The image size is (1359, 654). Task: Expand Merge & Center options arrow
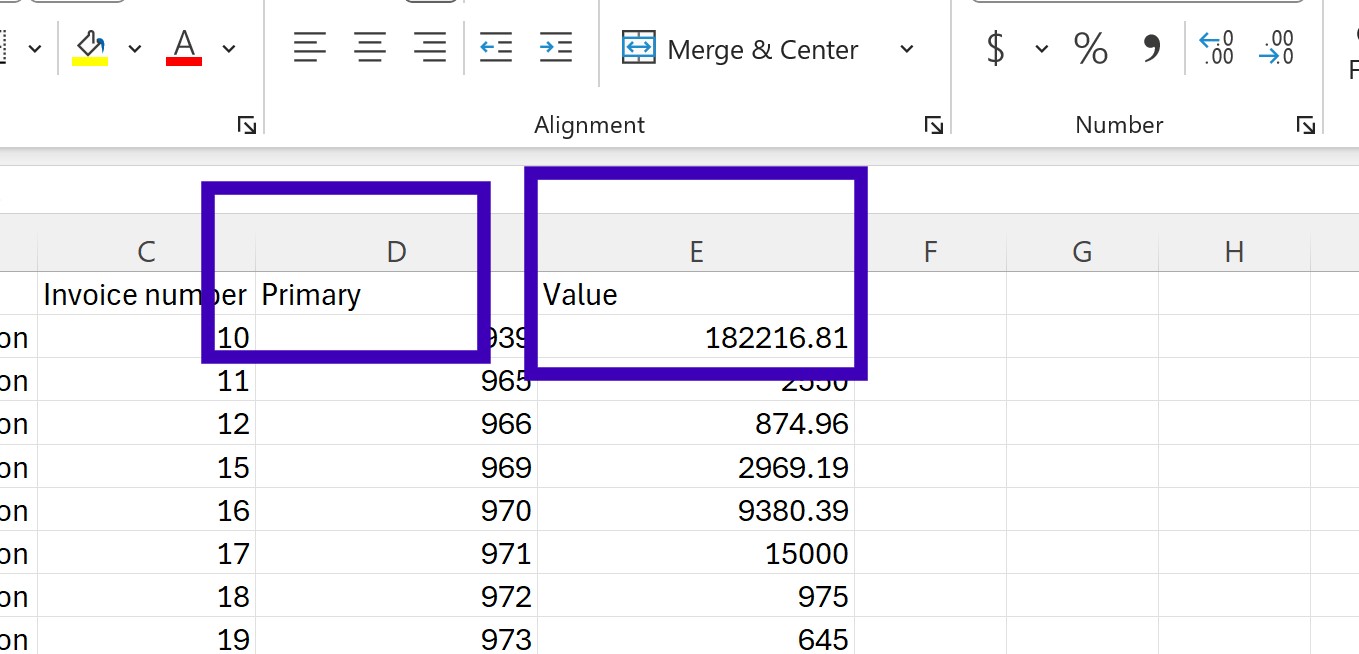point(907,49)
